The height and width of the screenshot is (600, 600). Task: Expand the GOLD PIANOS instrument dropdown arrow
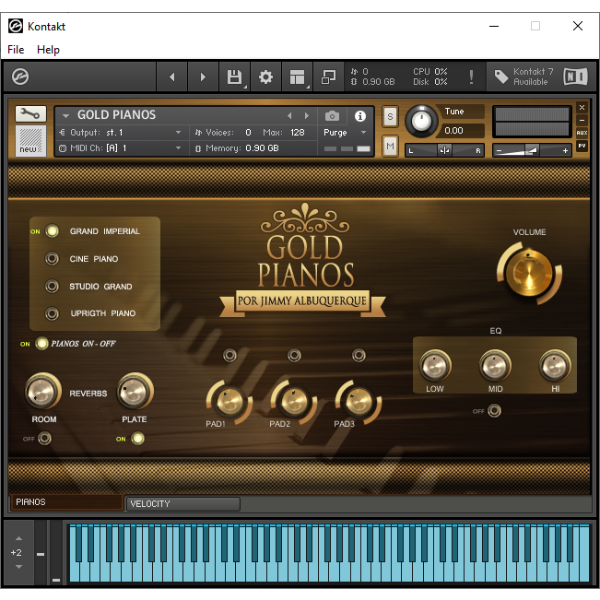click(65, 115)
